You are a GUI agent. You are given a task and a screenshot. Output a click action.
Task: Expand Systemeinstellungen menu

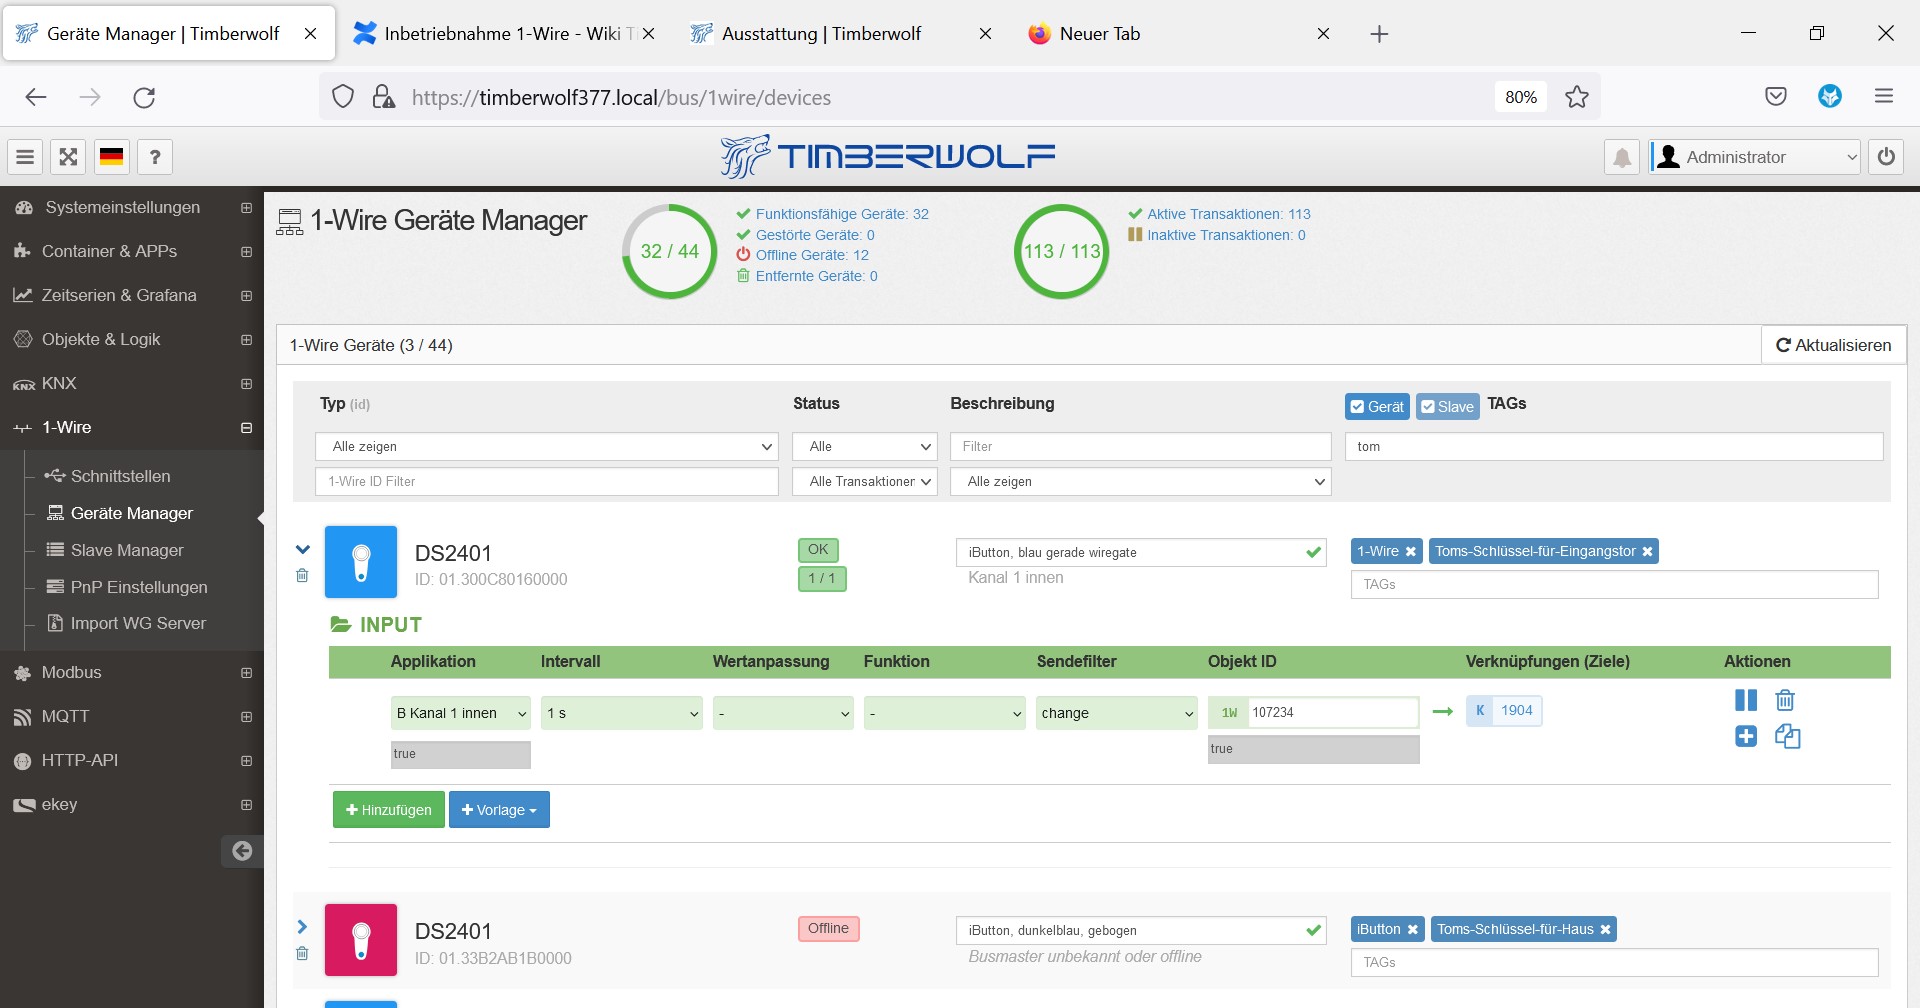click(x=132, y=208)
